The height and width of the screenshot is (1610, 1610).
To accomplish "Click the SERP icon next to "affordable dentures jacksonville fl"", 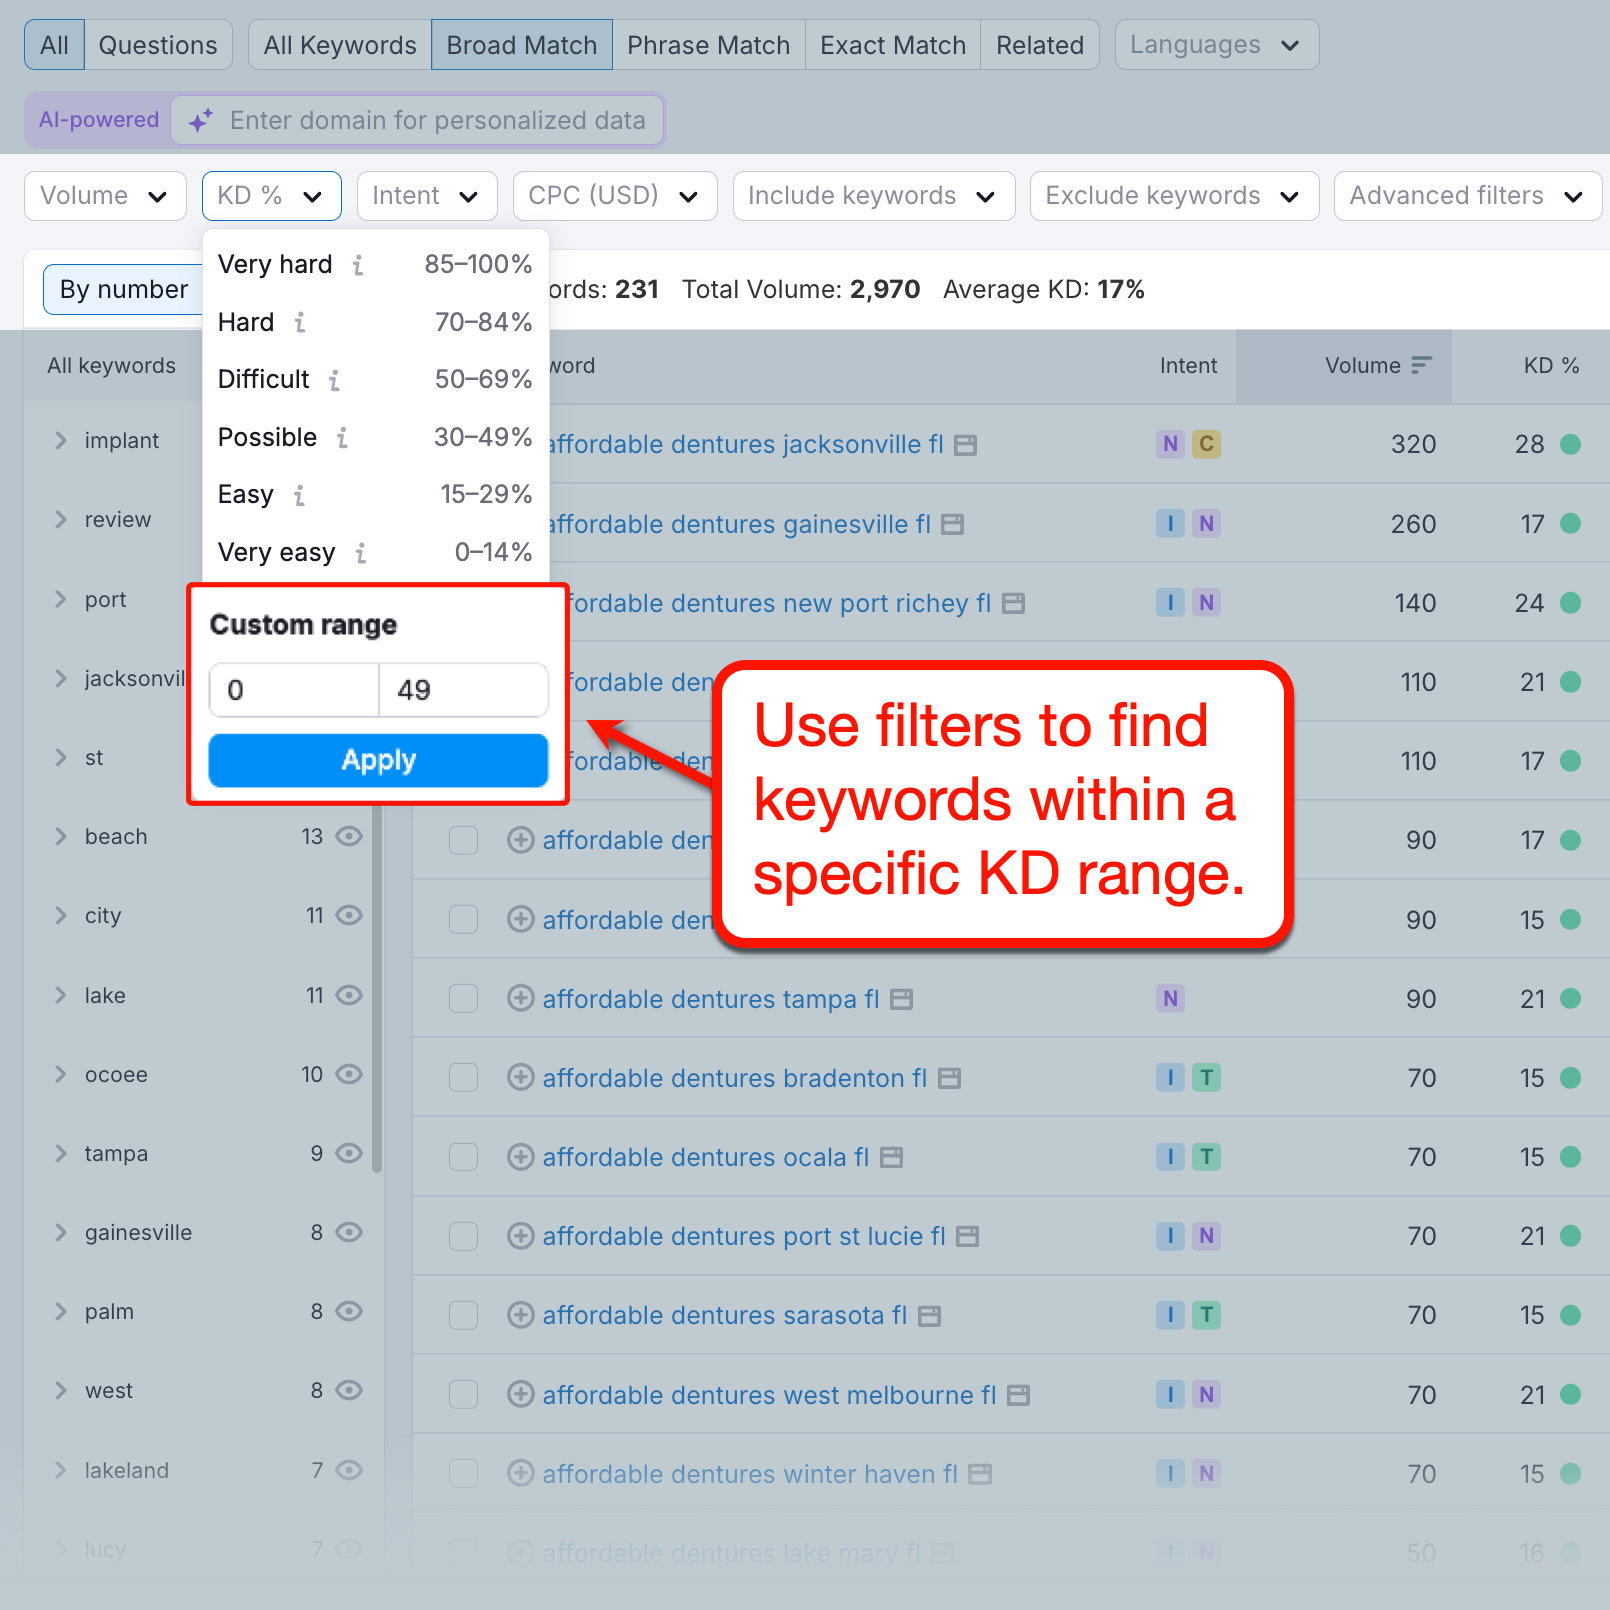I will pyautogui.click(x=964, y=444).
